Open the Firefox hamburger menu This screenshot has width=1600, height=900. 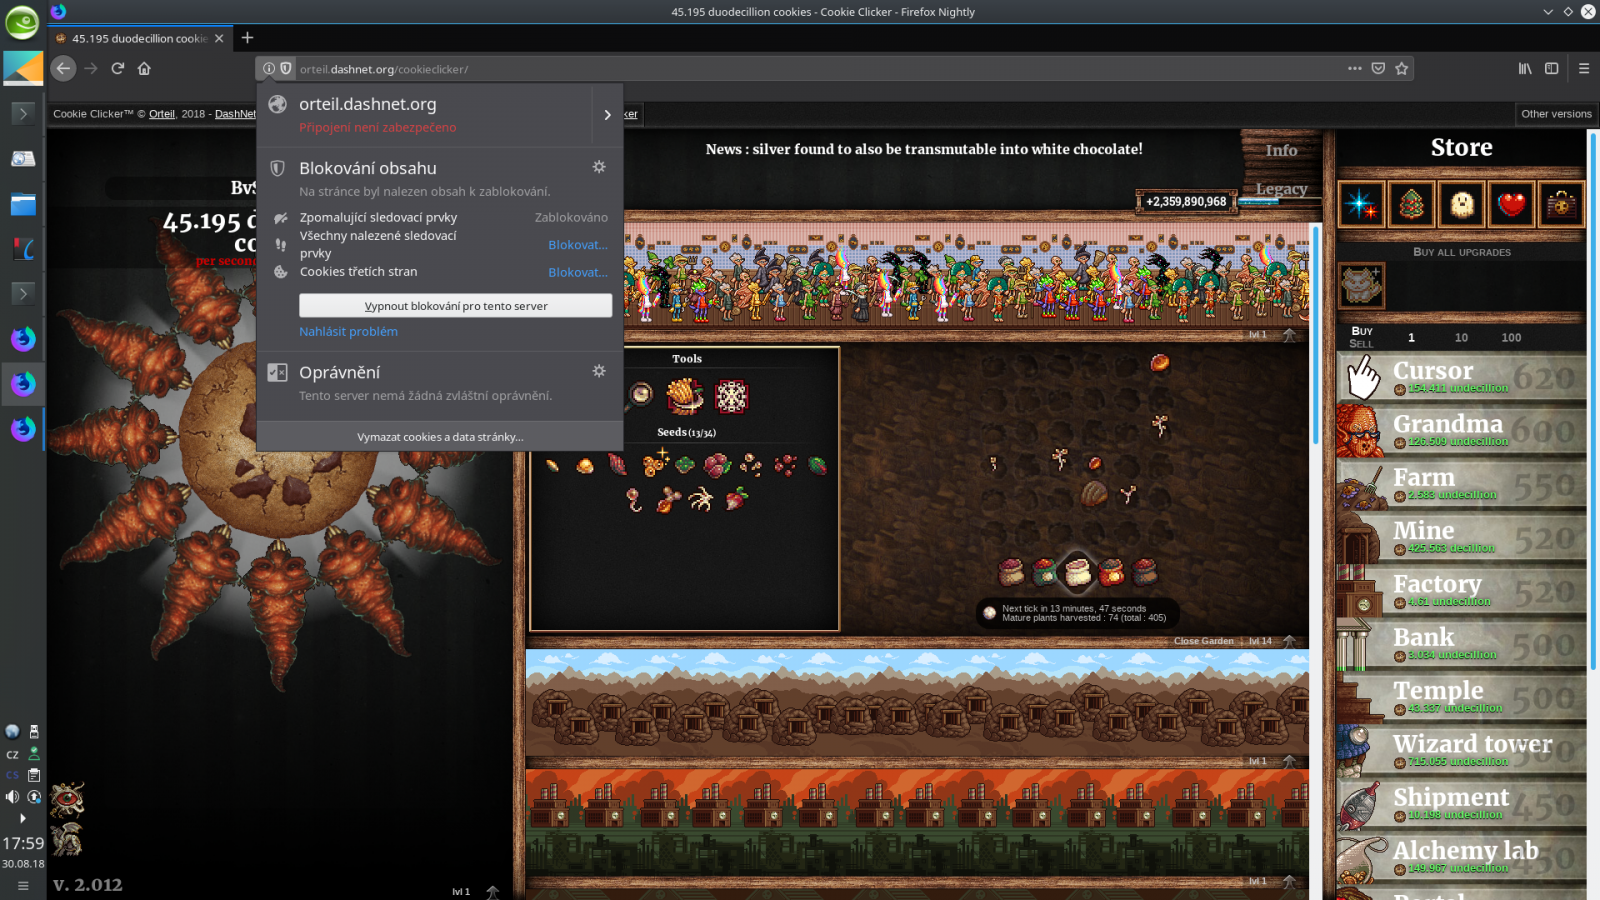[x=1584, y=68]
